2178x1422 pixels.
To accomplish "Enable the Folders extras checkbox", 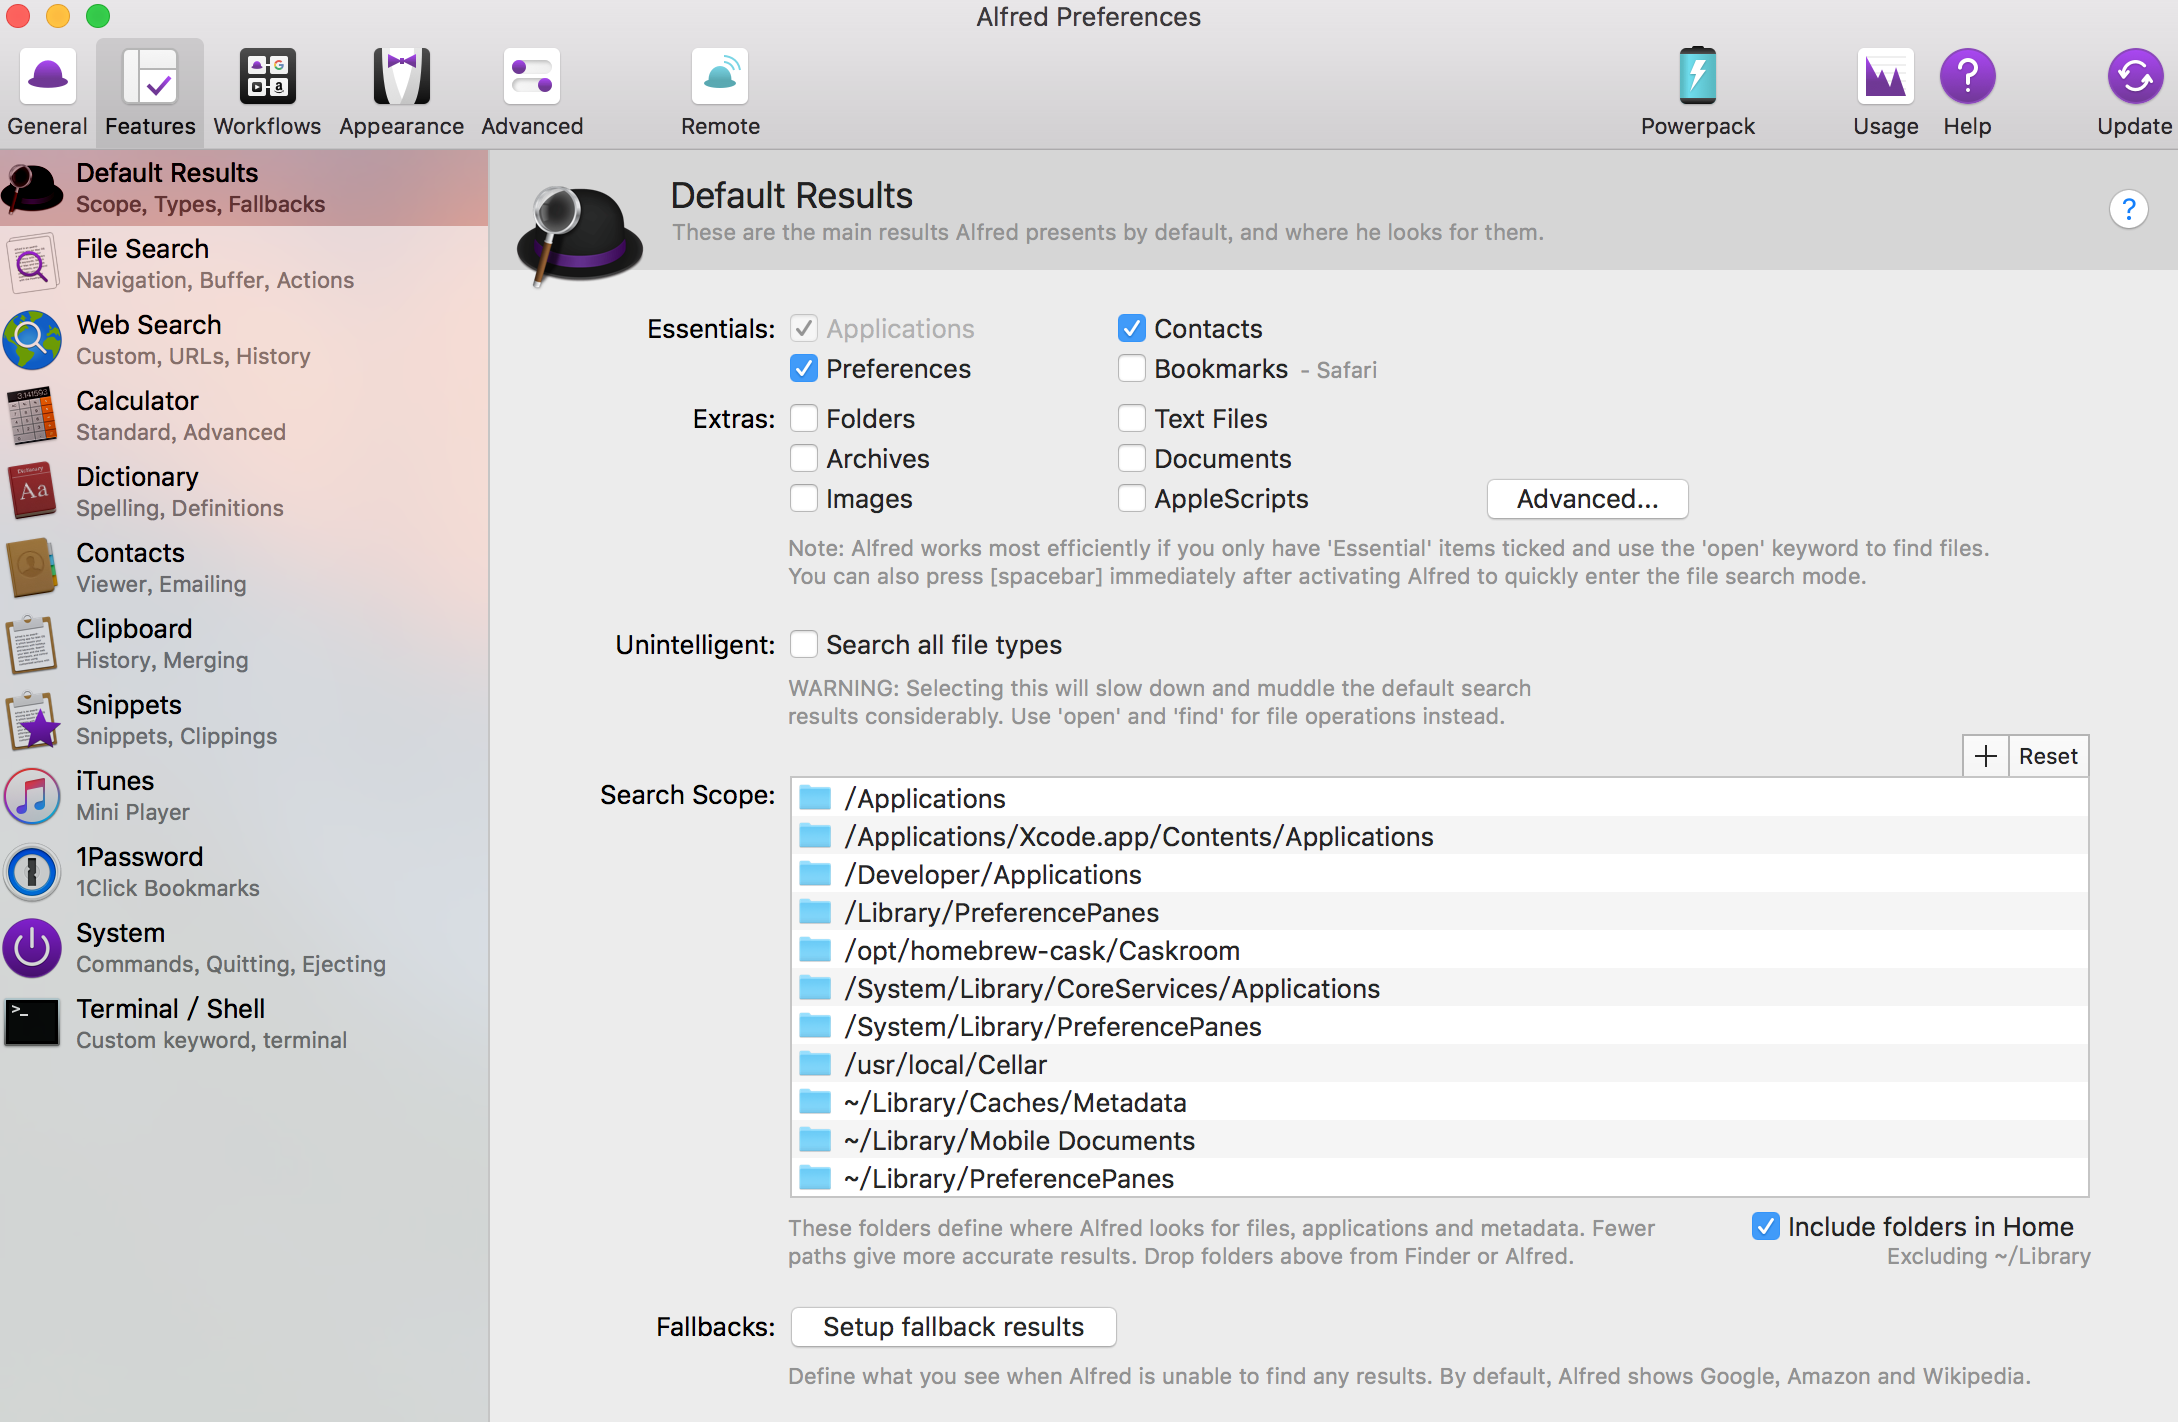I will (x=804, y=418).
